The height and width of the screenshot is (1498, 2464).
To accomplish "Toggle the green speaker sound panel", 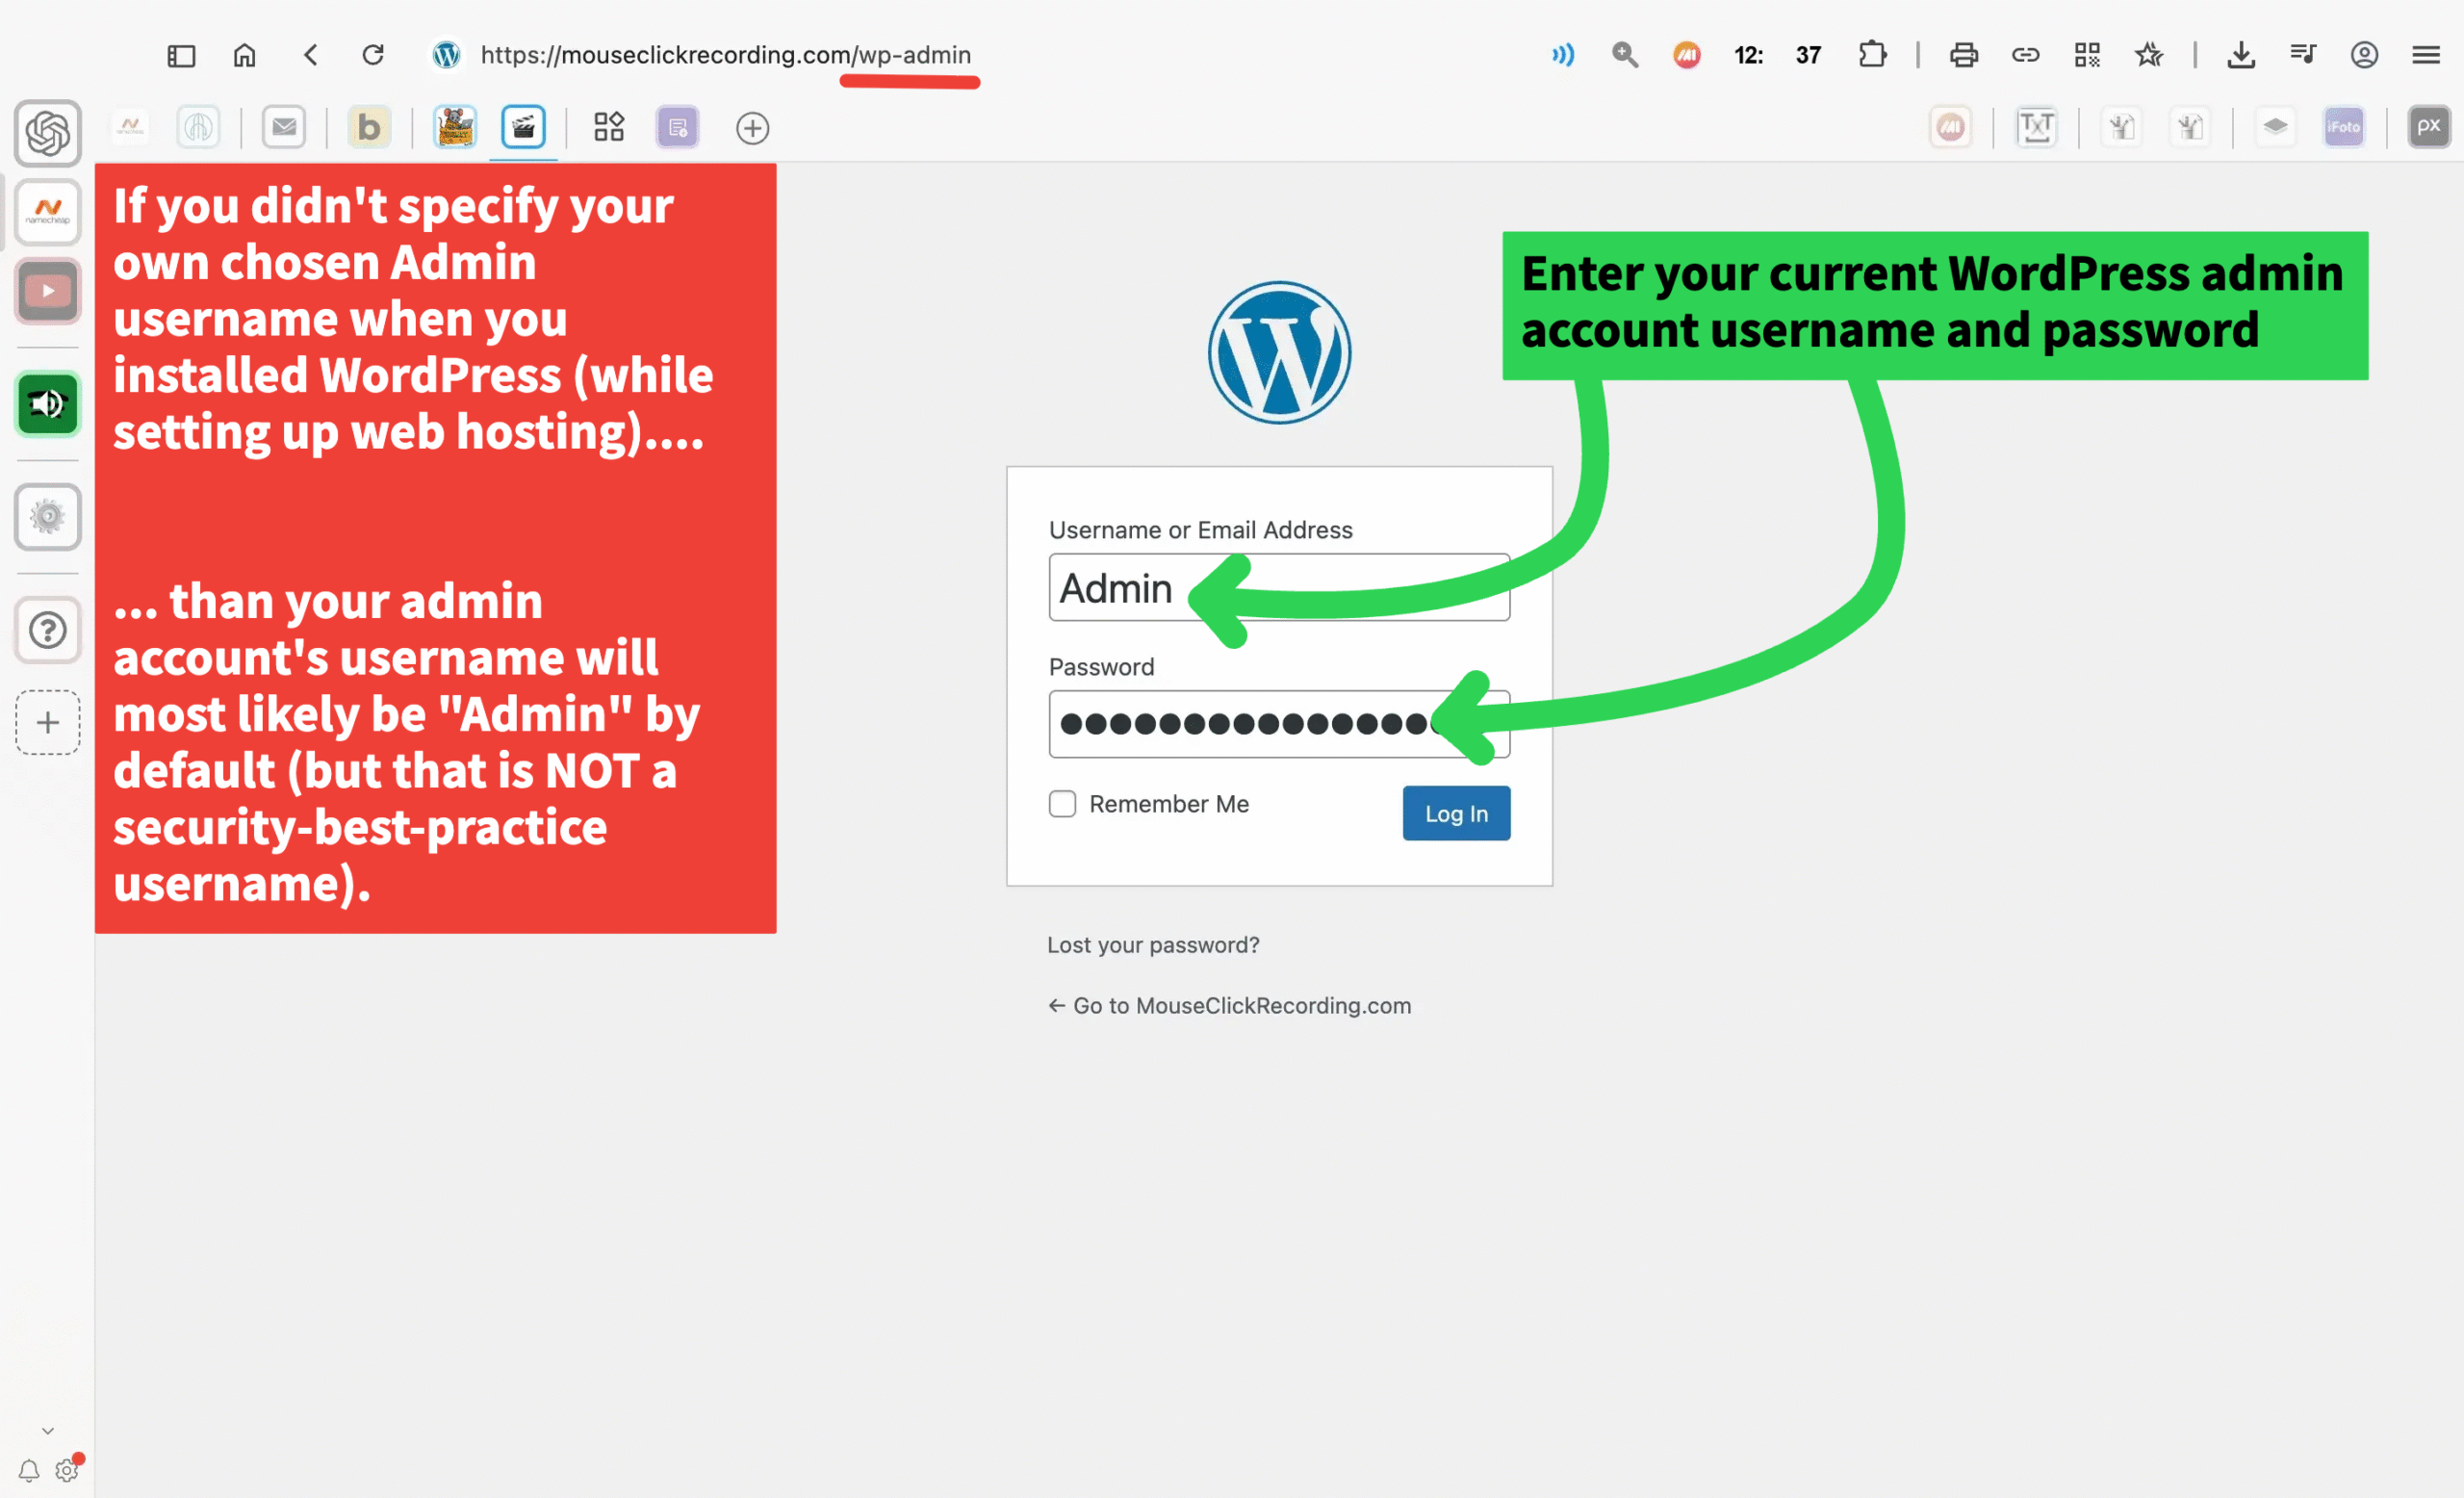I will [47, 404].
